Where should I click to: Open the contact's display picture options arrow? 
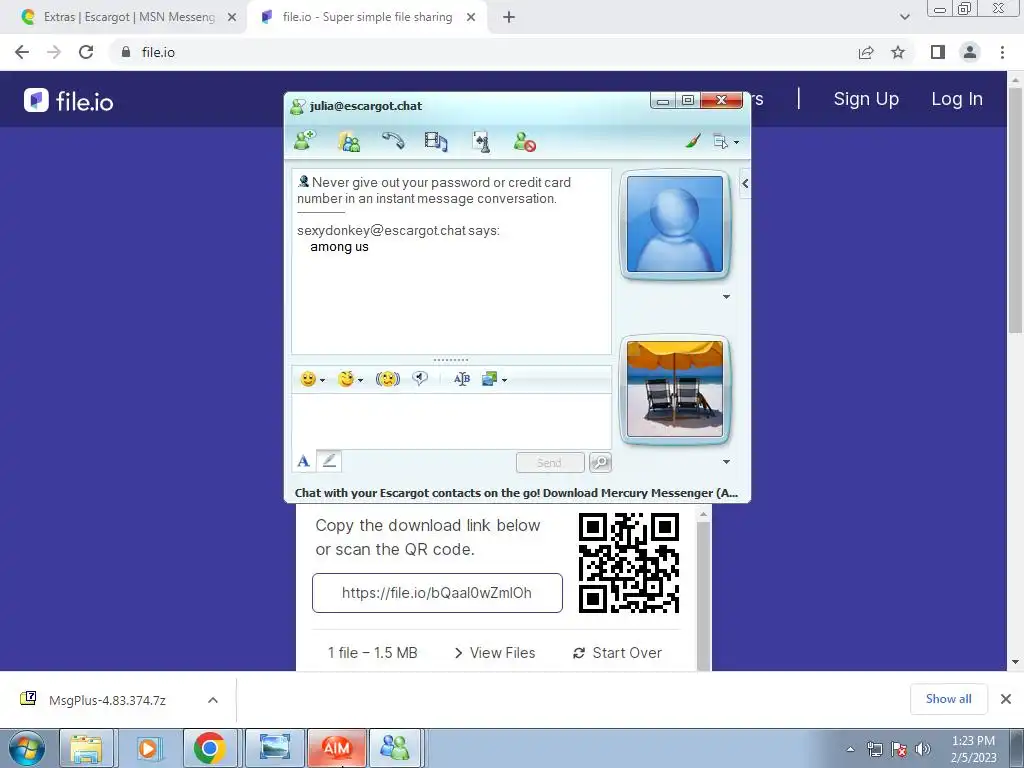(x=726, y=296)
